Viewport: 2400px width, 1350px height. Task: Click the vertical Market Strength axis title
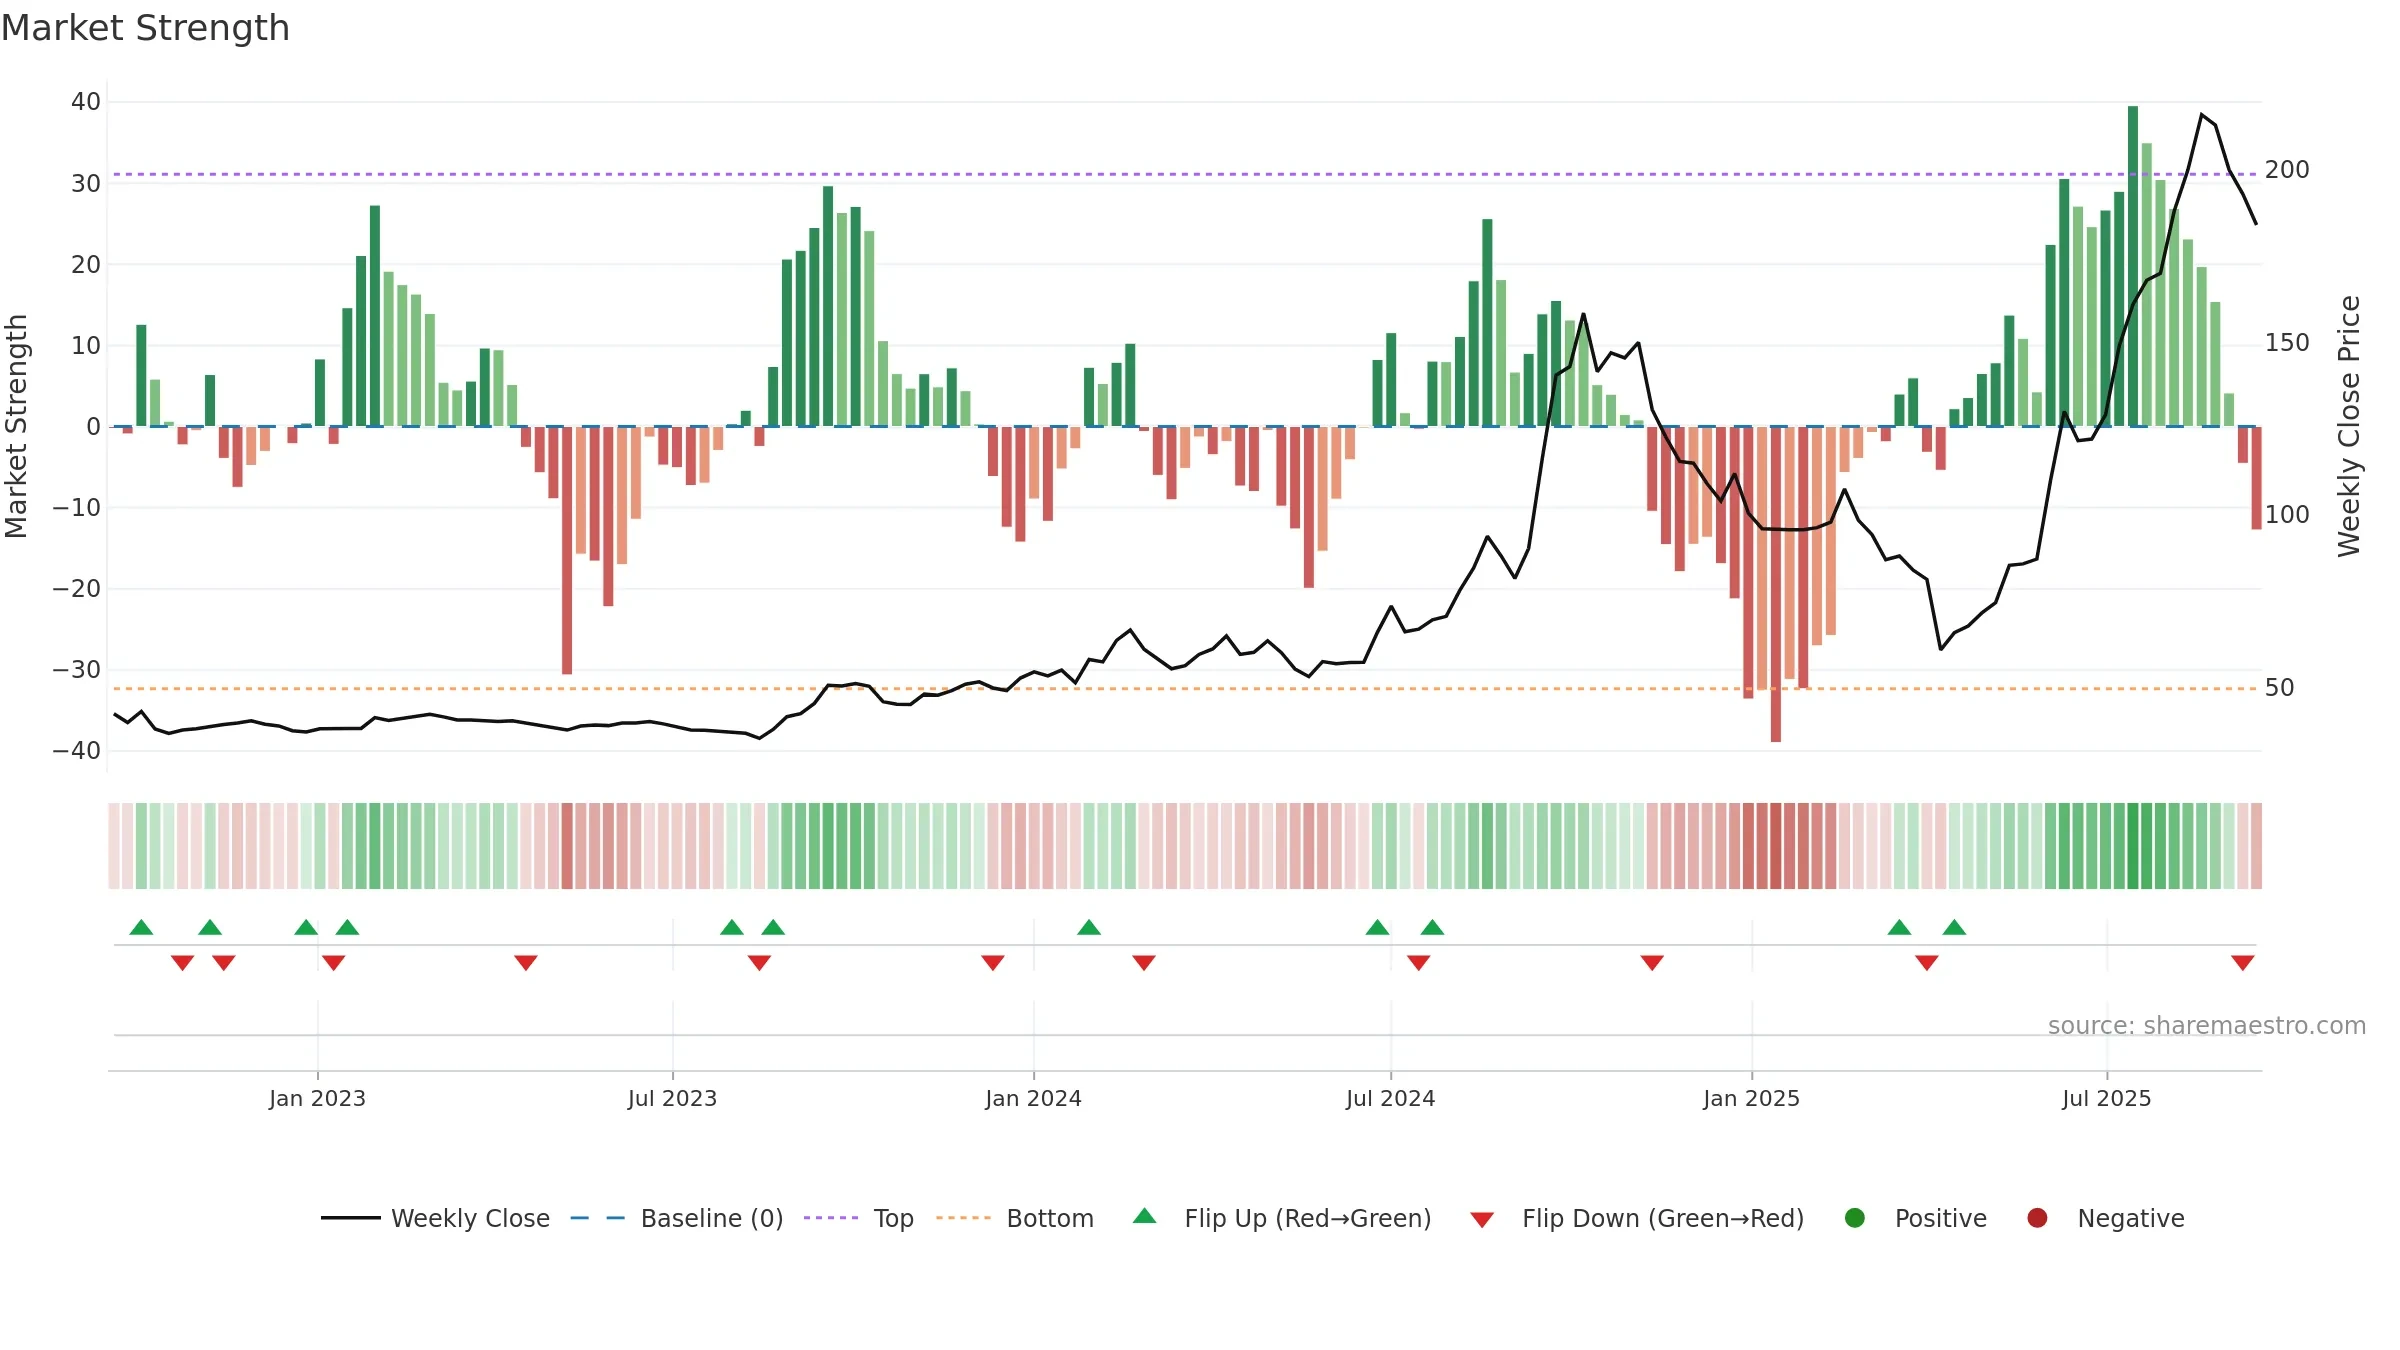click(x=16, y=426)
